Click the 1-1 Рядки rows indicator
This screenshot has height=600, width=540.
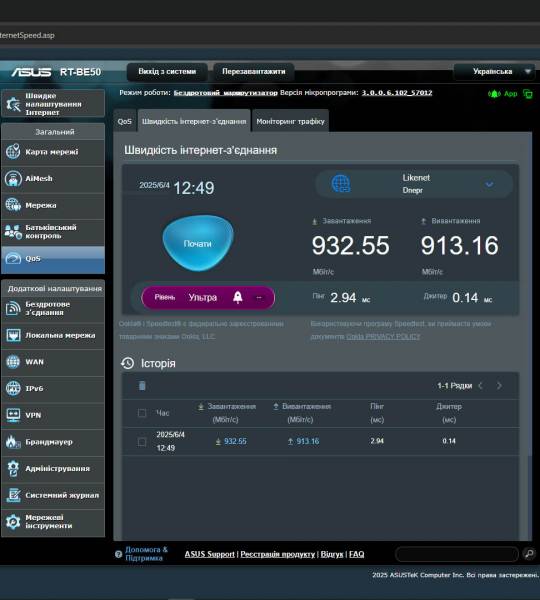pyautogui.click(x=455, y=386)
